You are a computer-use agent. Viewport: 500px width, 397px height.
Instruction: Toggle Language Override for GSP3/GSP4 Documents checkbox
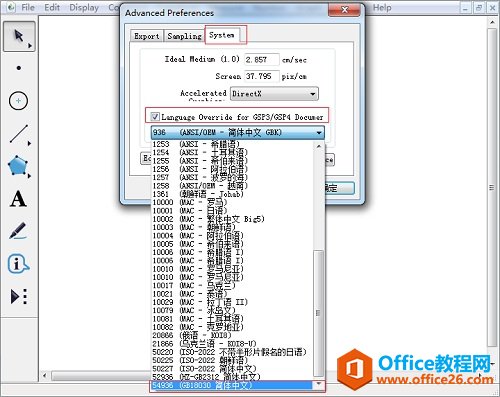pos(155,117)
